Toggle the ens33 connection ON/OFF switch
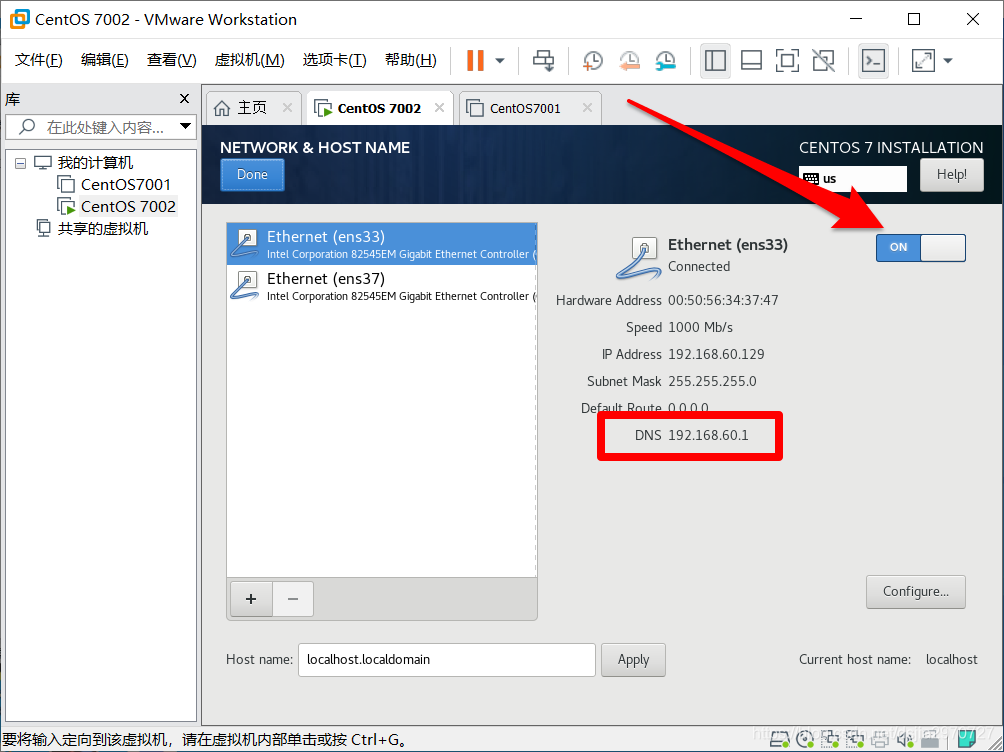The image size is (1004, 752). [920, 247]
